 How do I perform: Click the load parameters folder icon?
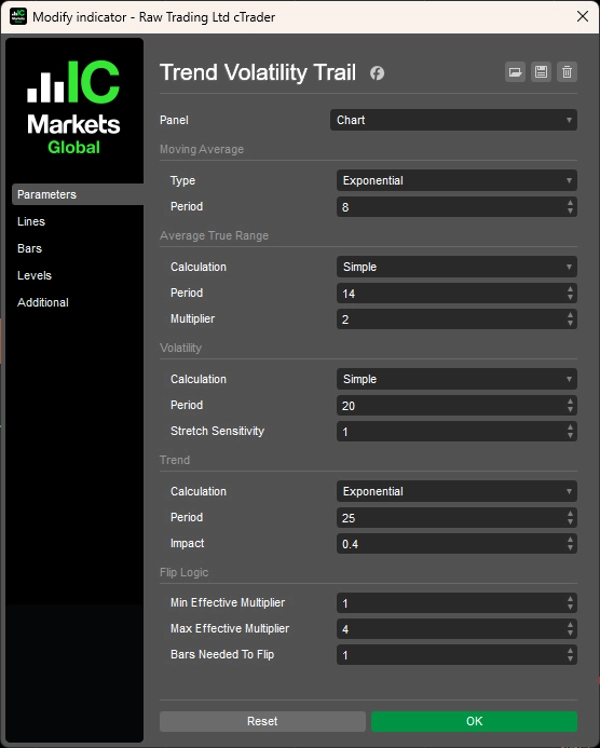point(515,72)
